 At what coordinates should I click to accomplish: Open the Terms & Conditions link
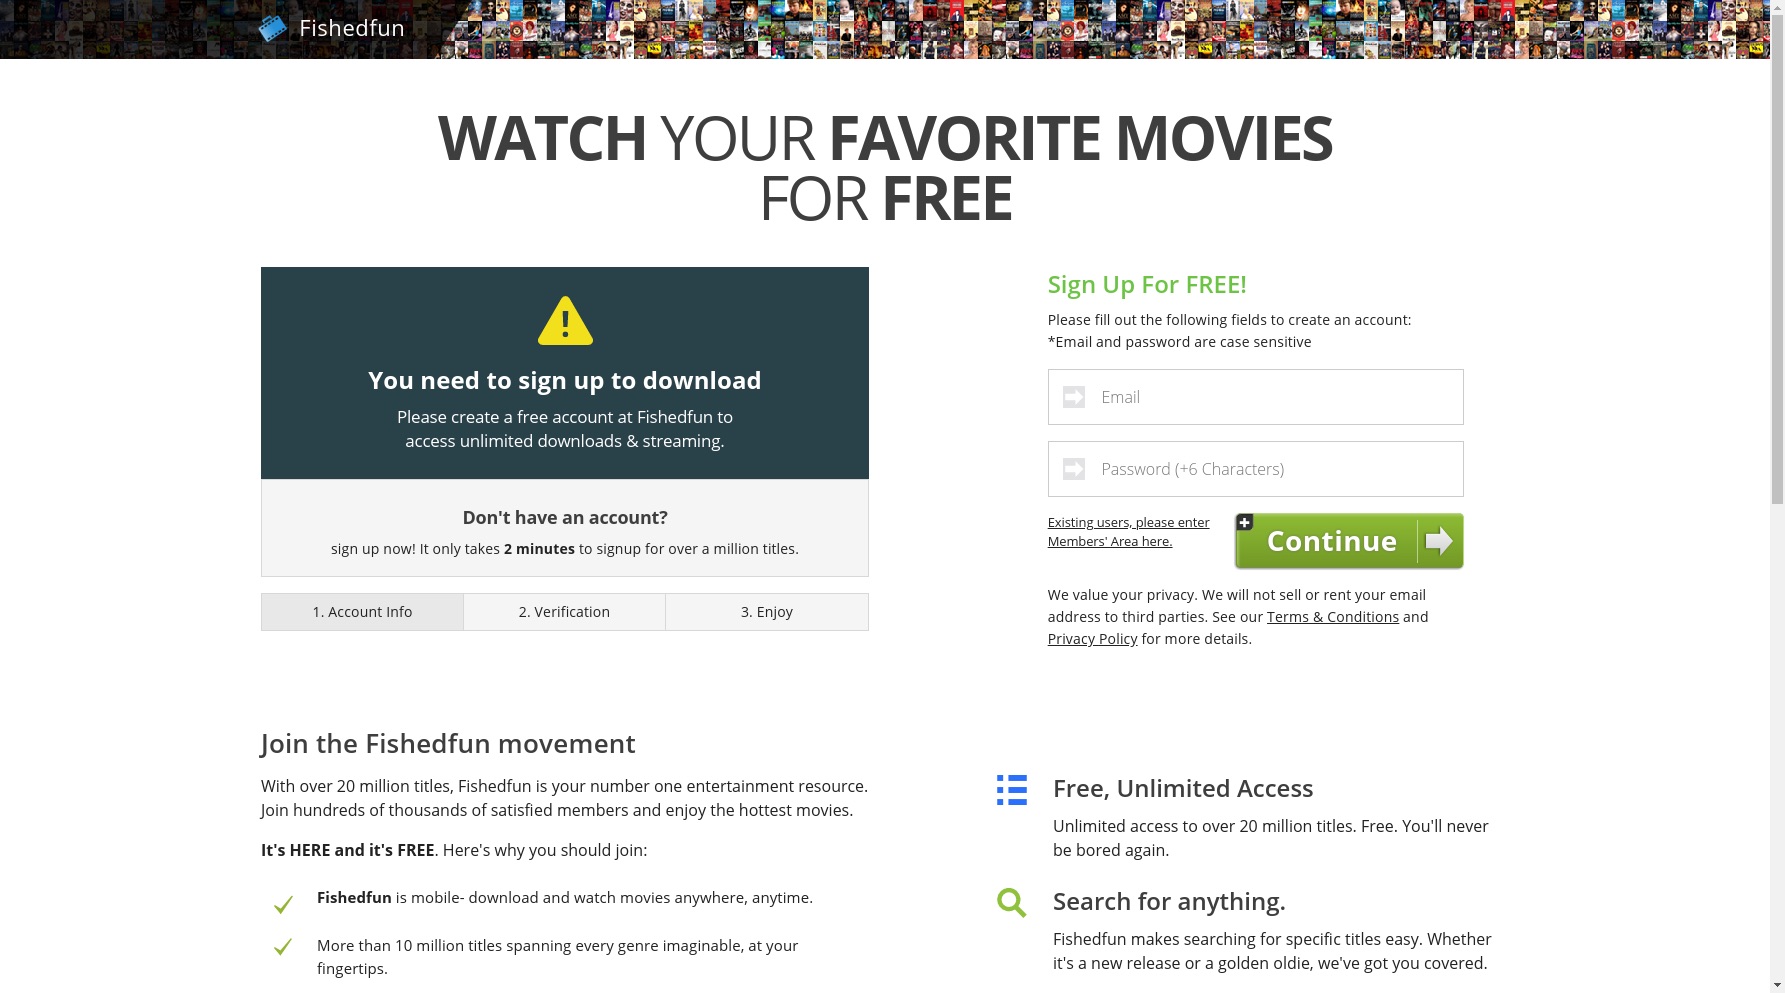coord(1333,617)
